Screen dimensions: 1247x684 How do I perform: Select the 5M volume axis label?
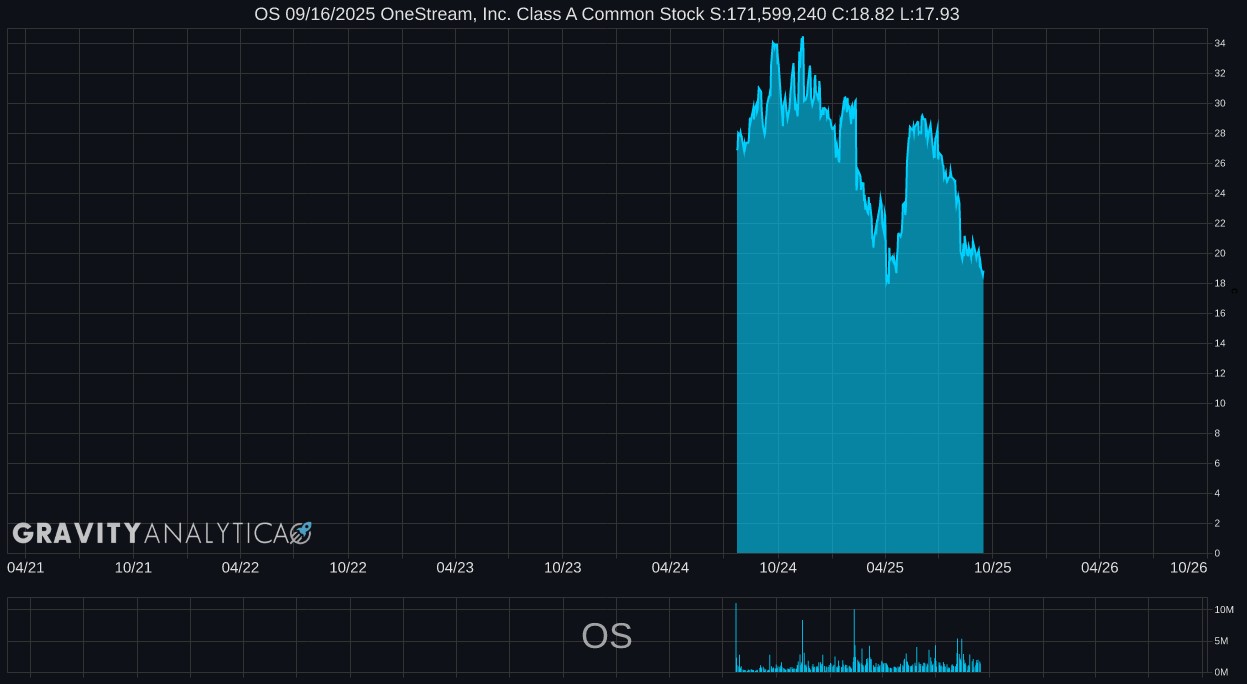coord(1222,641)
